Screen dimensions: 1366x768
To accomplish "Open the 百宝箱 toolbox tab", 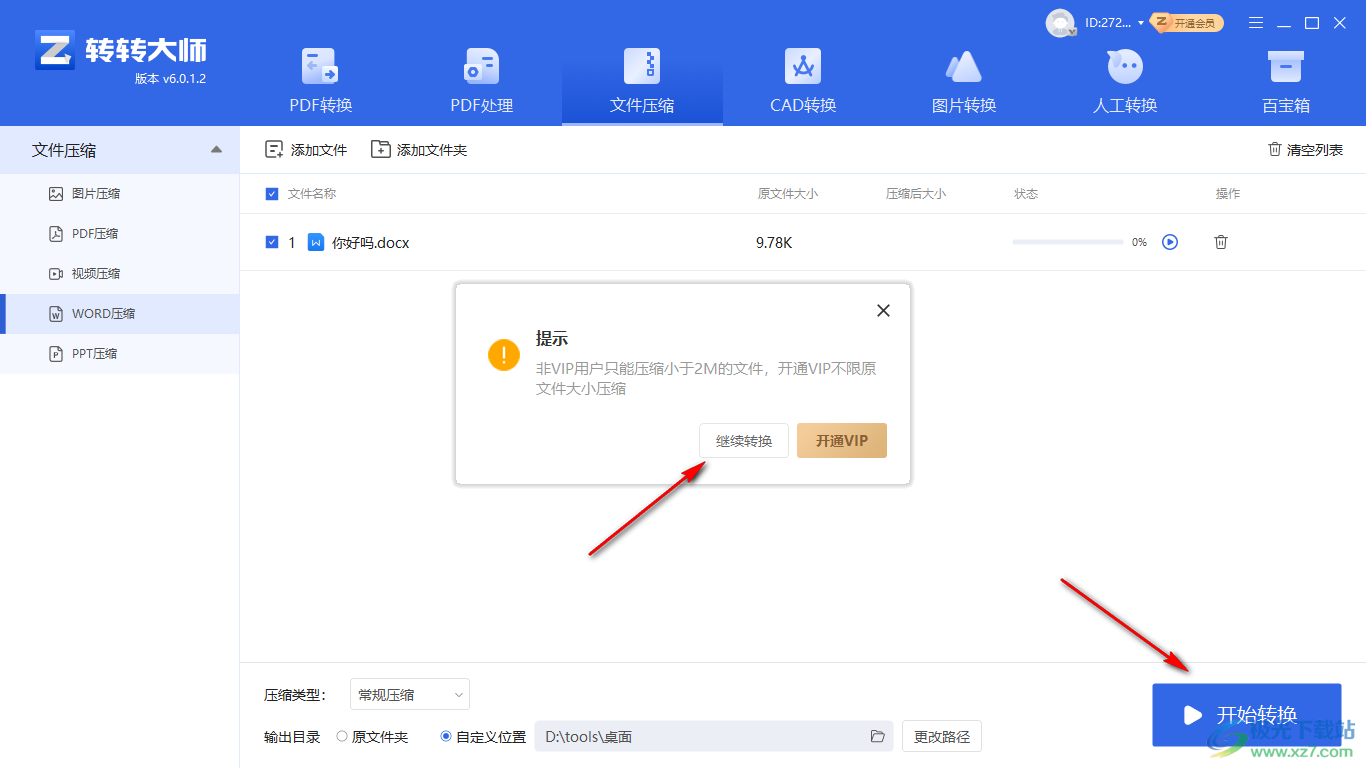I will tap(1285, 82).
